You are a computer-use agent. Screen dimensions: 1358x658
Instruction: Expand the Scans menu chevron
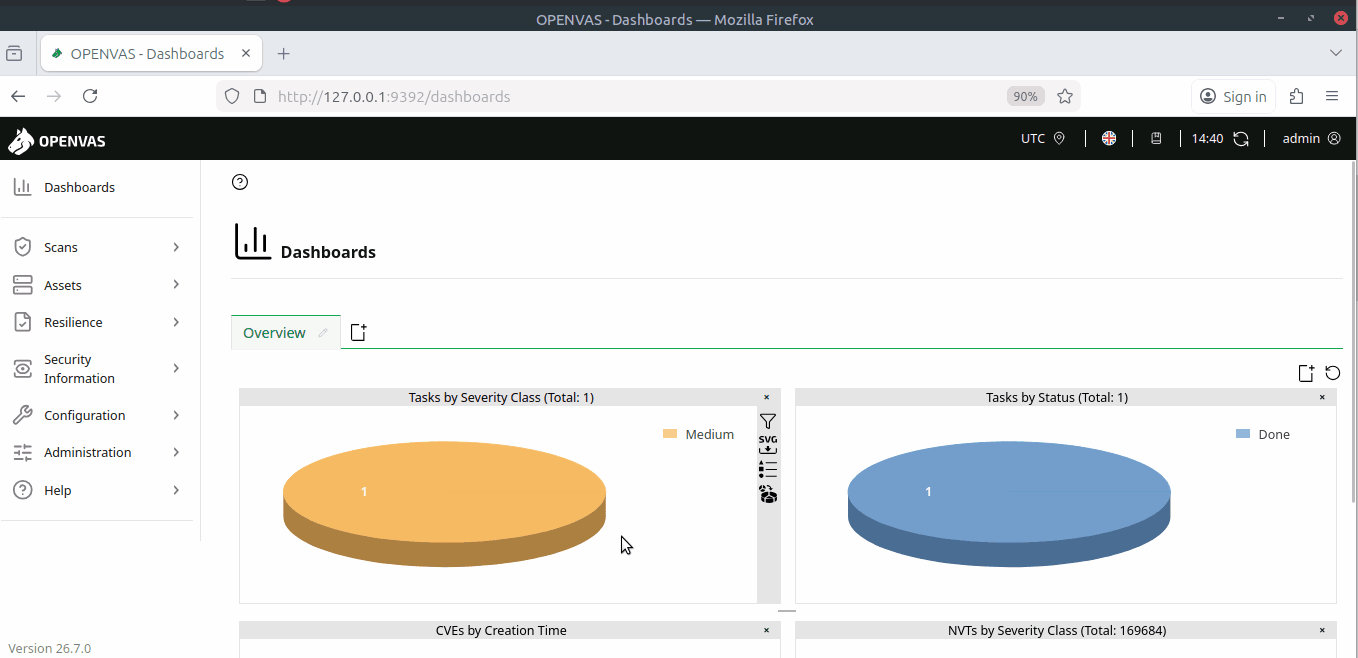pos(176,247)
